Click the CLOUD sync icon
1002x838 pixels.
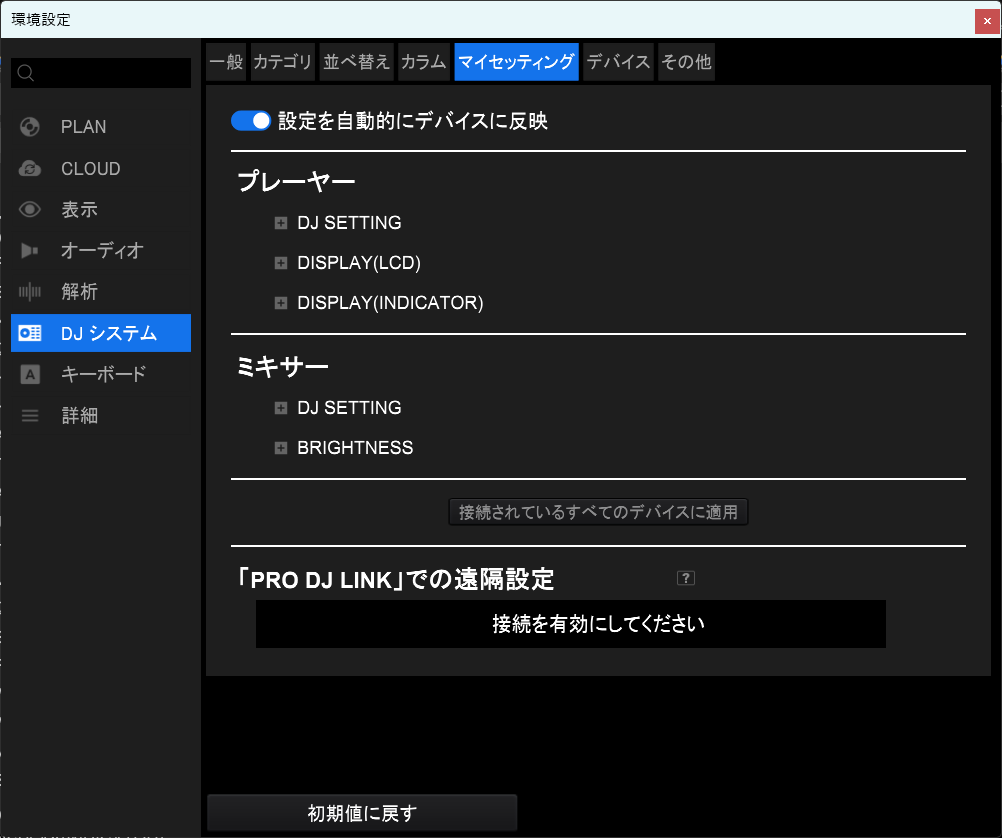pyautogui.click(x=29, y=169)
